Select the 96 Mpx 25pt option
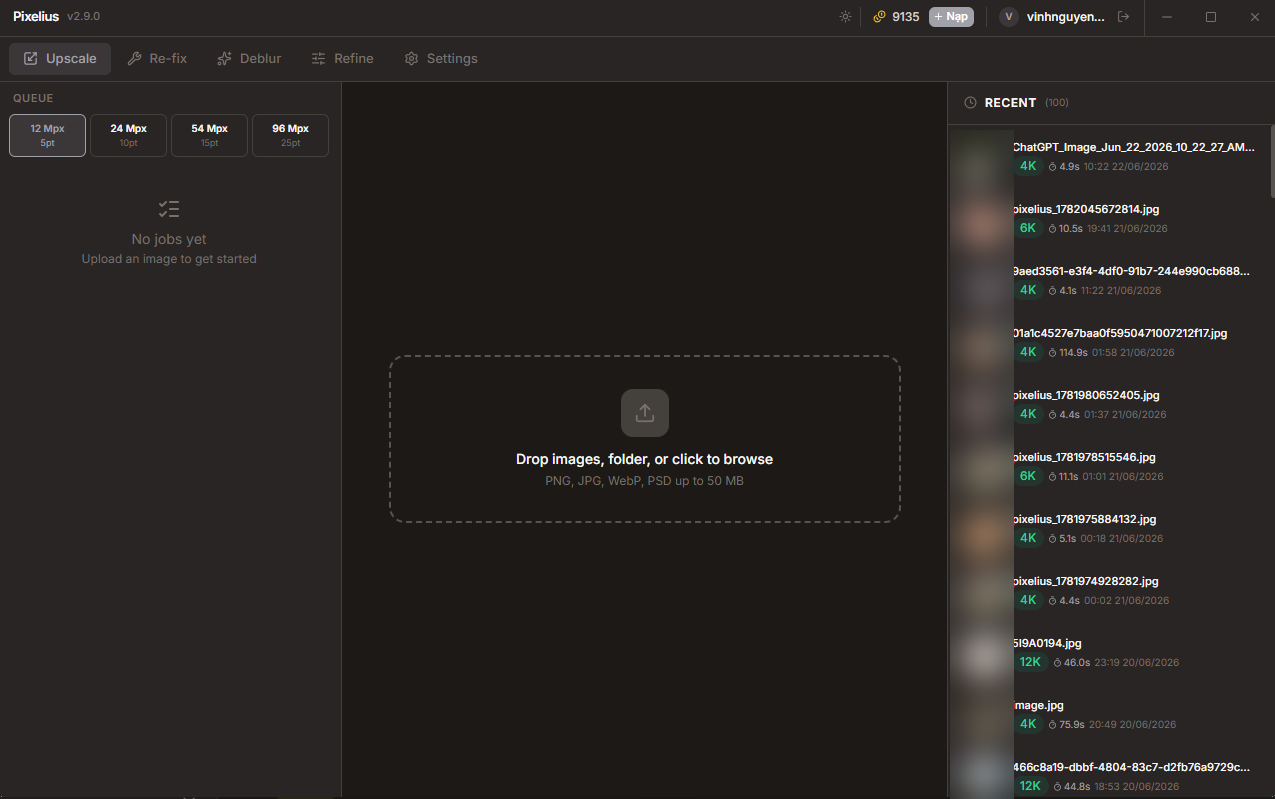Image resolution: width=1275 pixels, height=799 pixels. [290, 135]
